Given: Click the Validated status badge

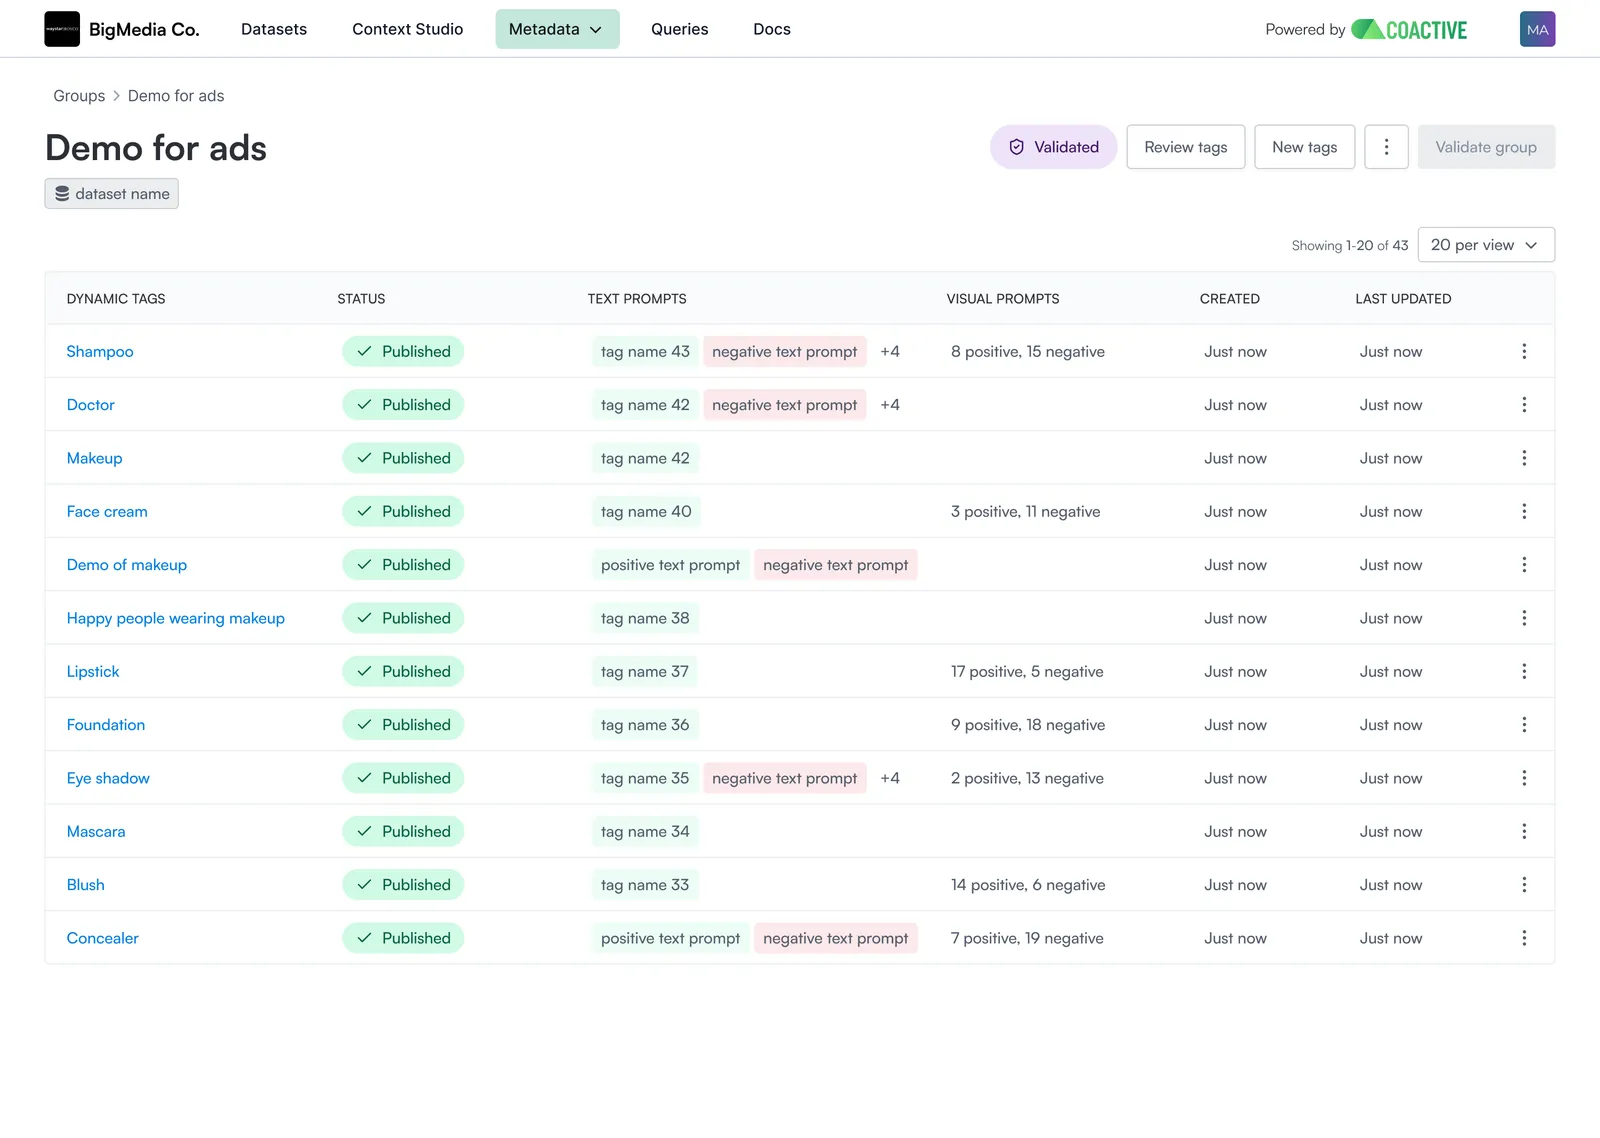Looking at the screenshot, I should (x=1053, y=147).
